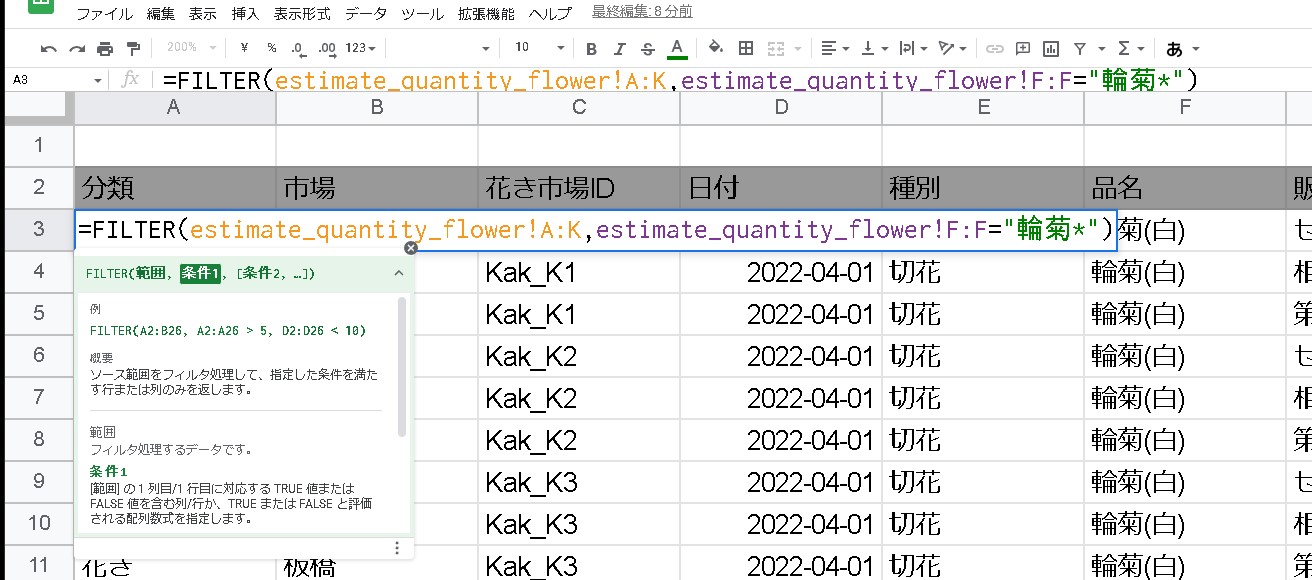Click the borders icon
Viewport: 1312px width, 580px height.
pos(744,47)
